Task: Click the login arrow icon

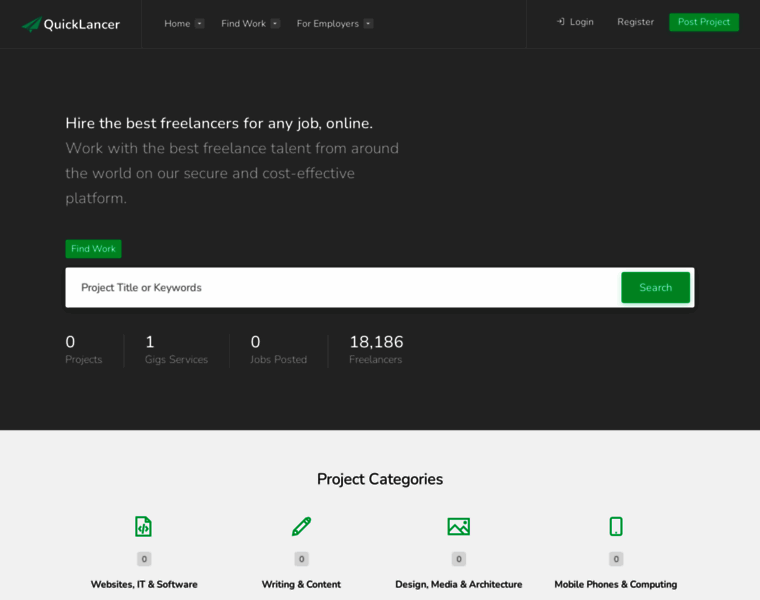Action: (x=561, y=22)
